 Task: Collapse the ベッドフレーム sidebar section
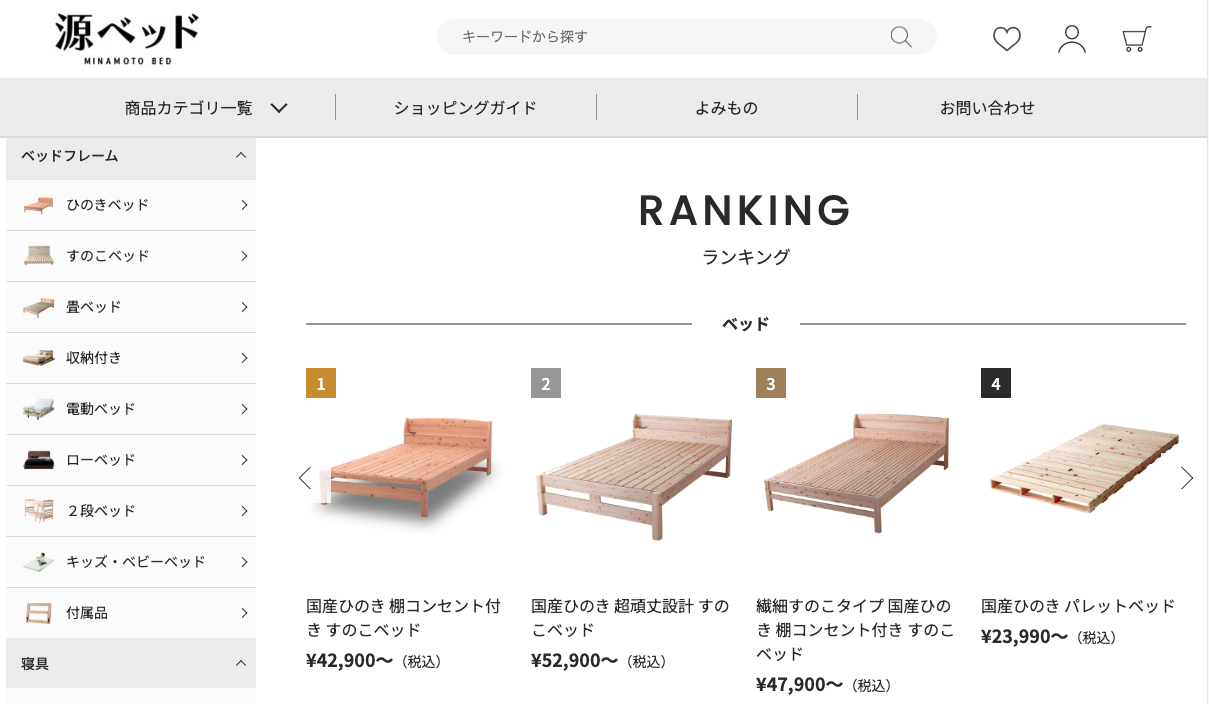(x=240, y=156)
